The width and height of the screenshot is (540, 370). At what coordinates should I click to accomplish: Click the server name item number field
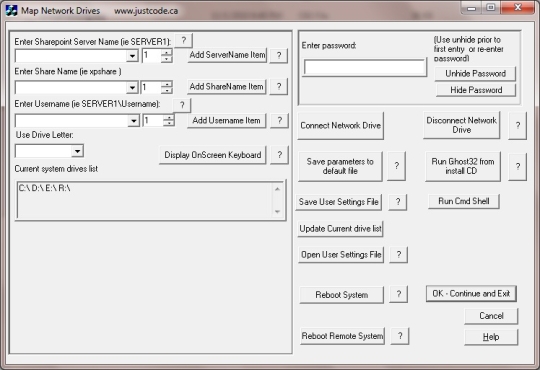point(152,56)
